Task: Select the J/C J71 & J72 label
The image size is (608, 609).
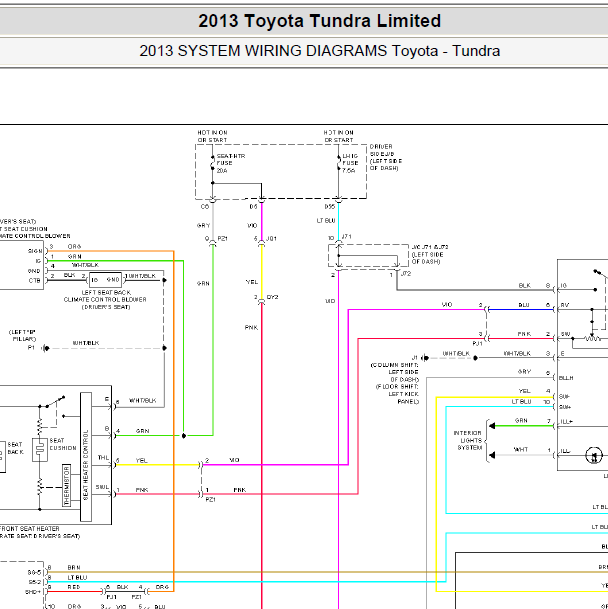Action: (x=430, y=254)
